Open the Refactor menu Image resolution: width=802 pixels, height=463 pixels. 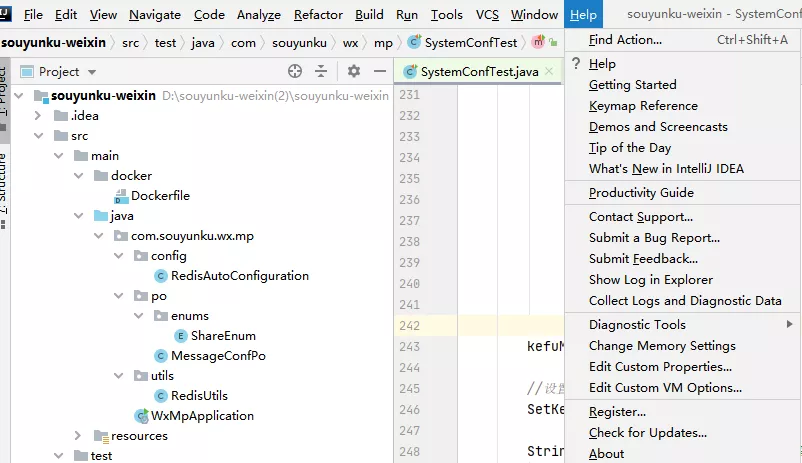click(318, 15)
